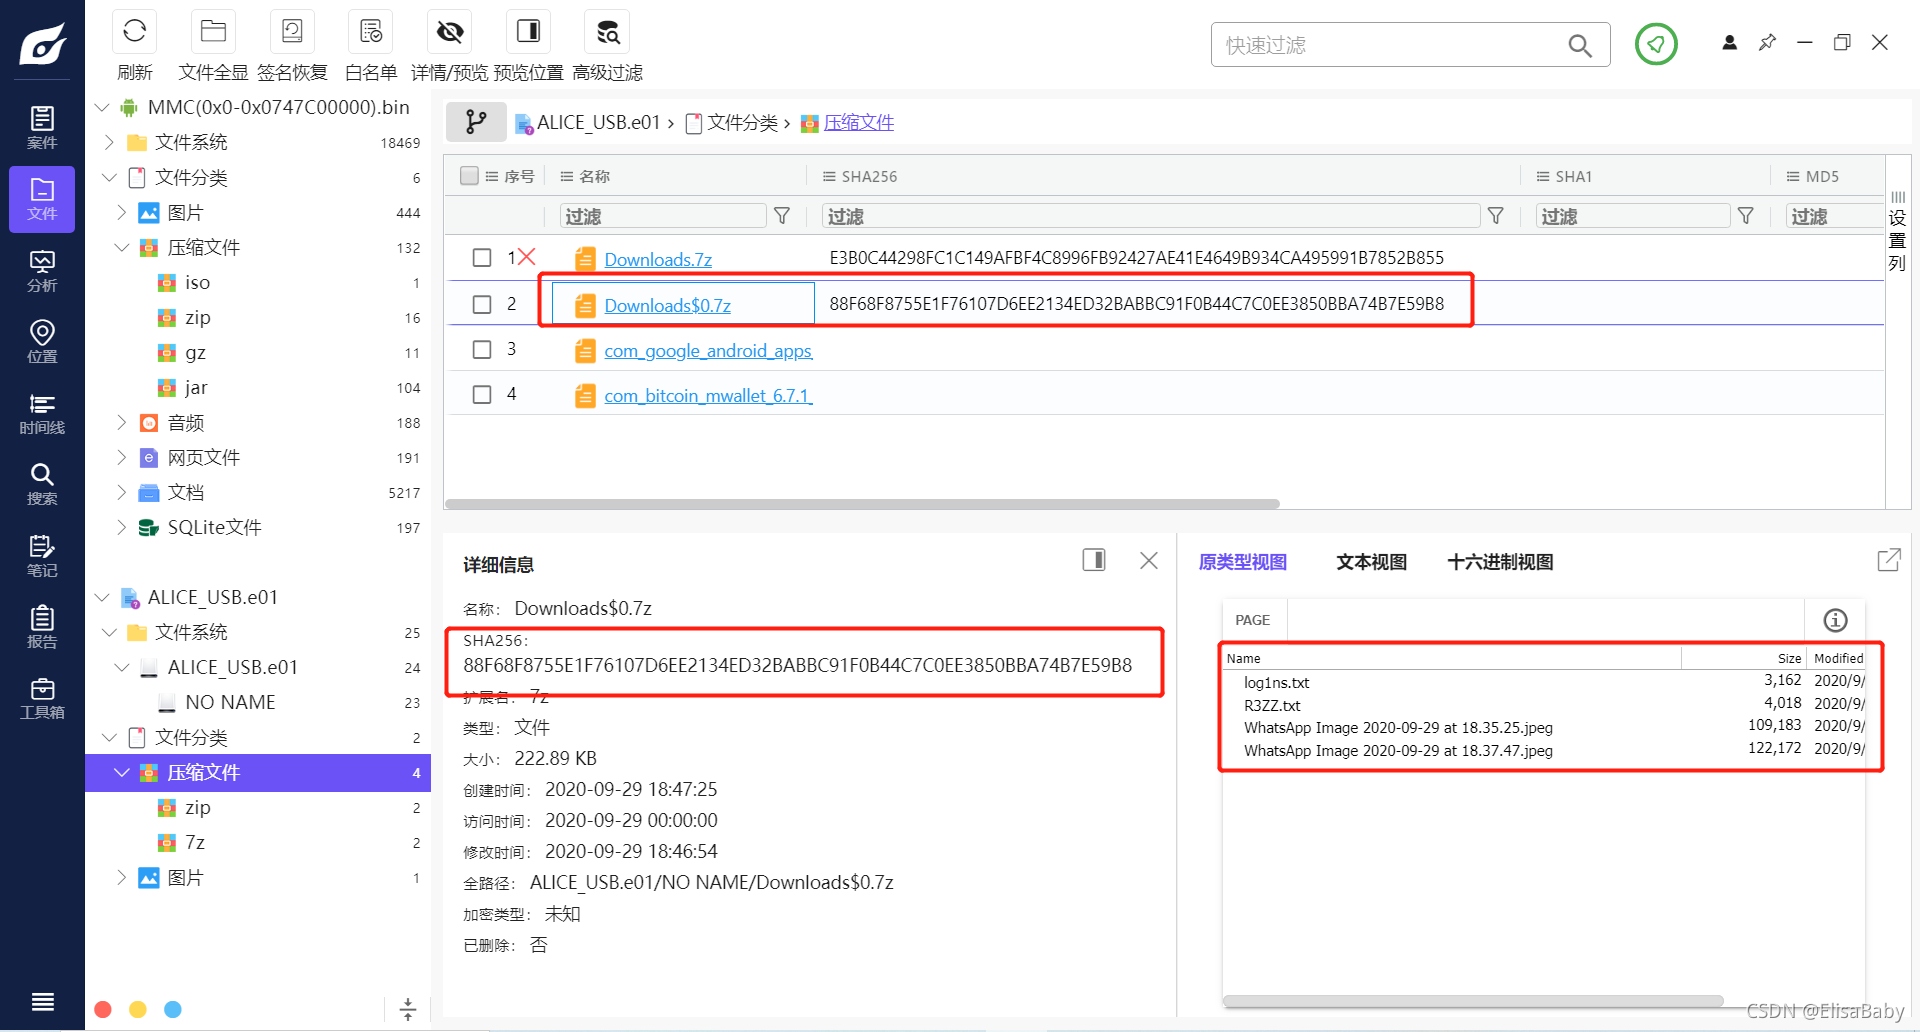Image resolution: width=1920 pixels, height=1032 pixels.
Task: Open the 文件 files sidebar section
Action: pos(42,199)
